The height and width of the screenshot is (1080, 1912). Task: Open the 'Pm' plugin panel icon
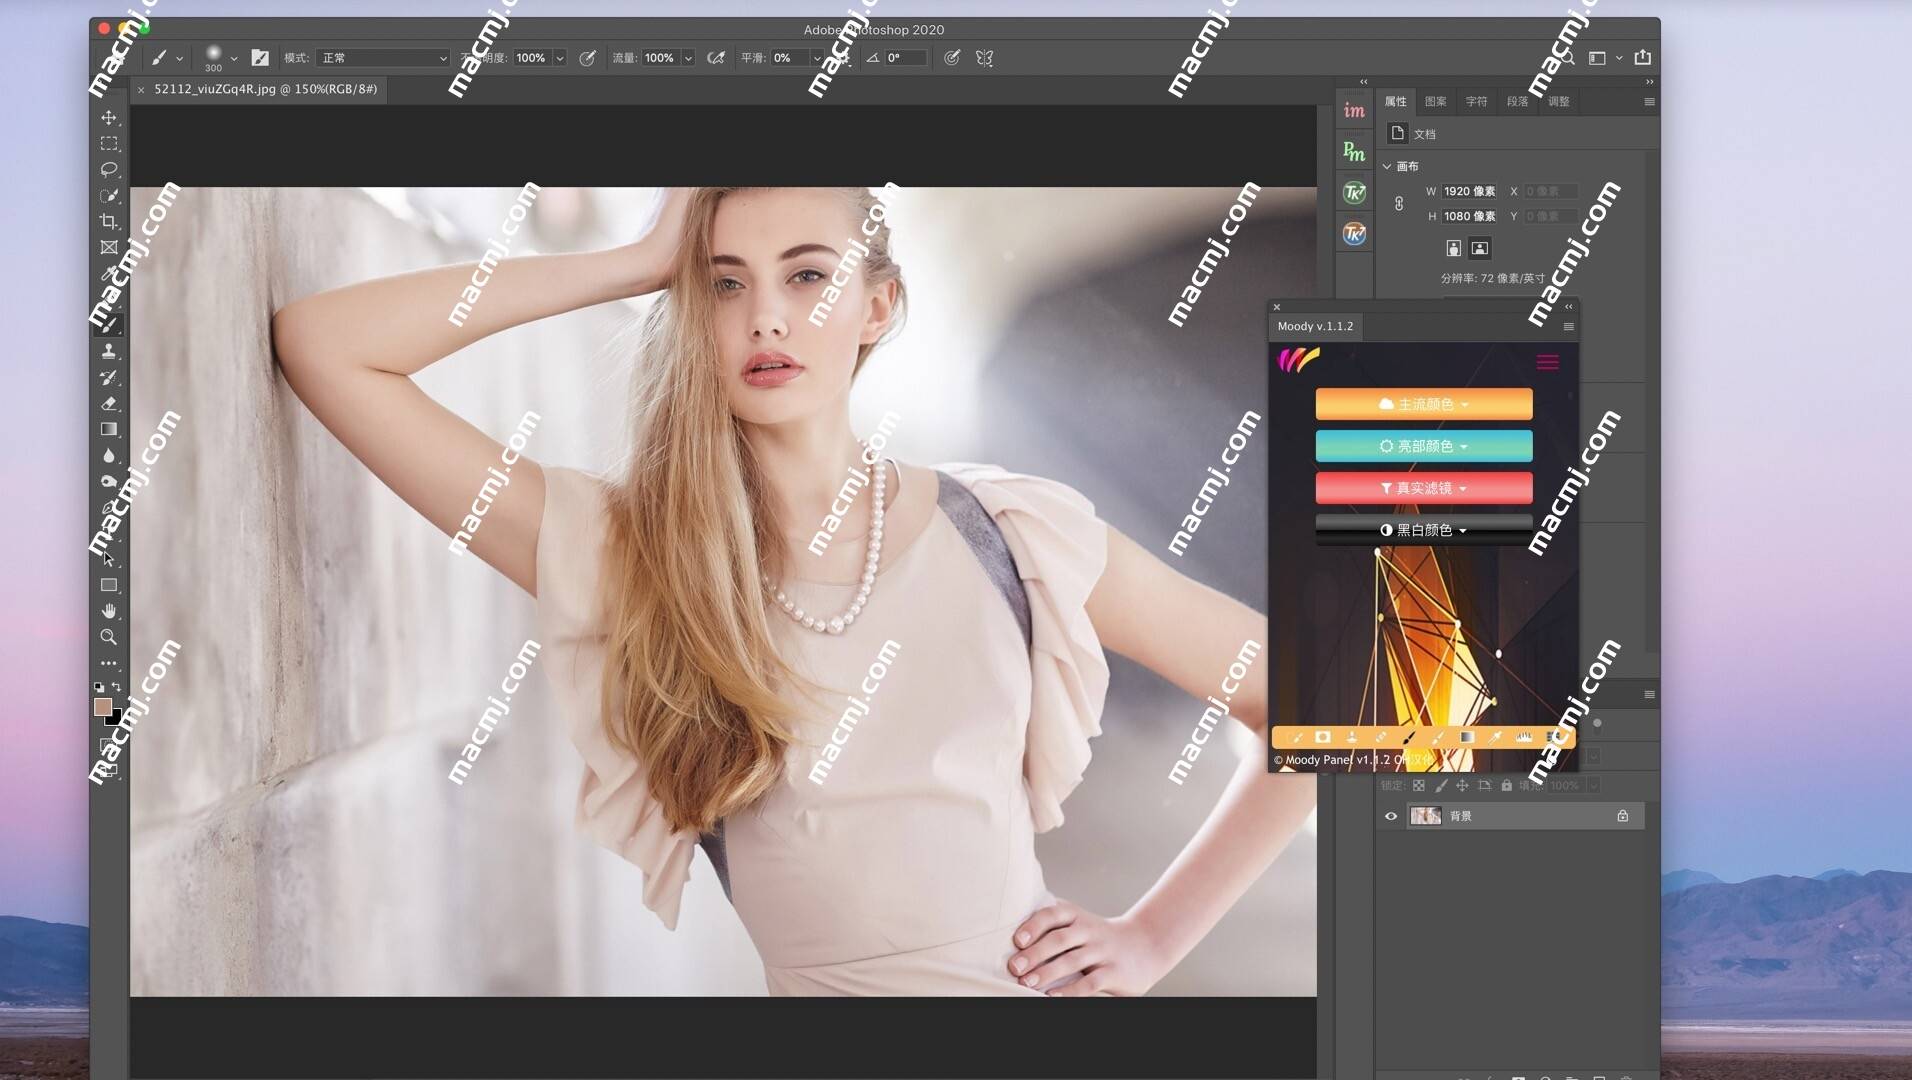[1354, 152]
